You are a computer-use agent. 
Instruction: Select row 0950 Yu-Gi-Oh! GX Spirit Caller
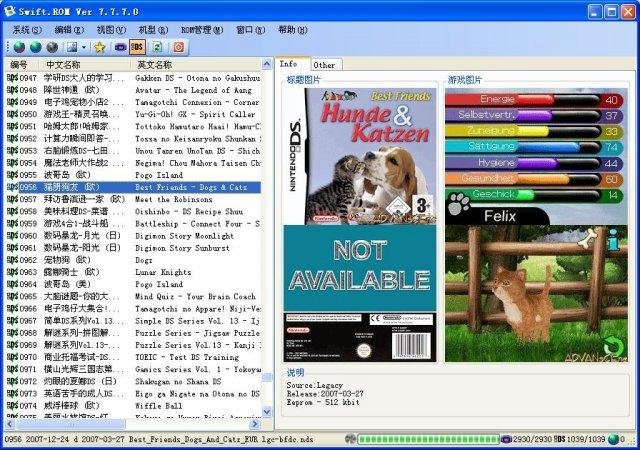point(133,114)
